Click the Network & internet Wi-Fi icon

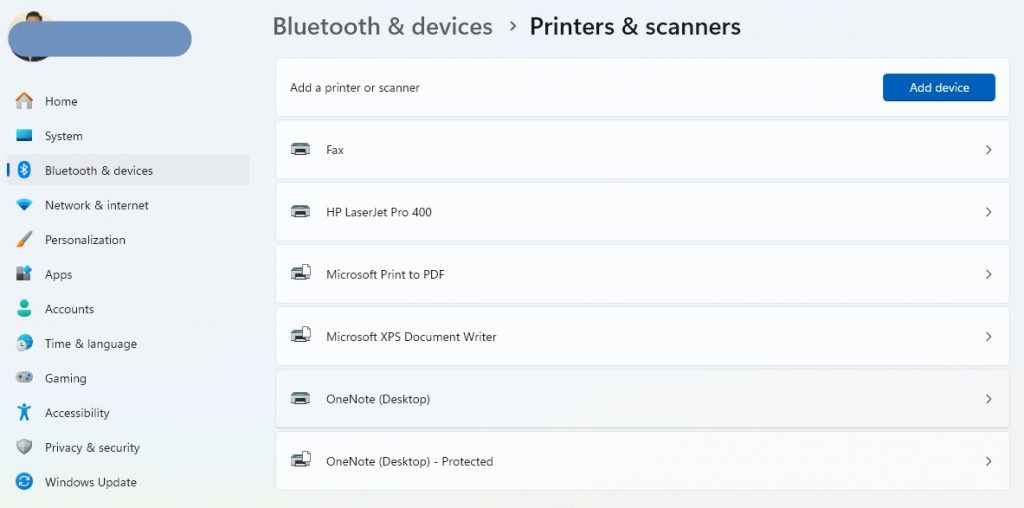[x=24, y=205]
